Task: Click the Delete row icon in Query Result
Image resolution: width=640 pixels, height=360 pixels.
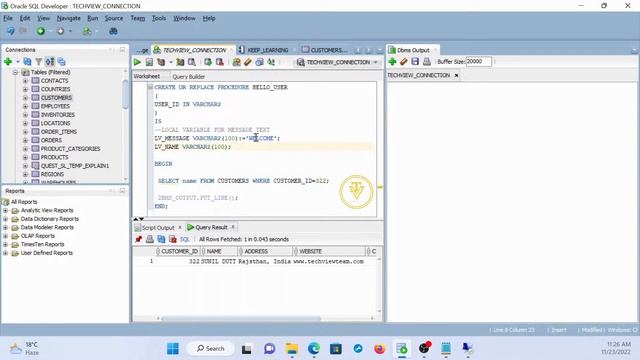Action: tap(173, 239)
